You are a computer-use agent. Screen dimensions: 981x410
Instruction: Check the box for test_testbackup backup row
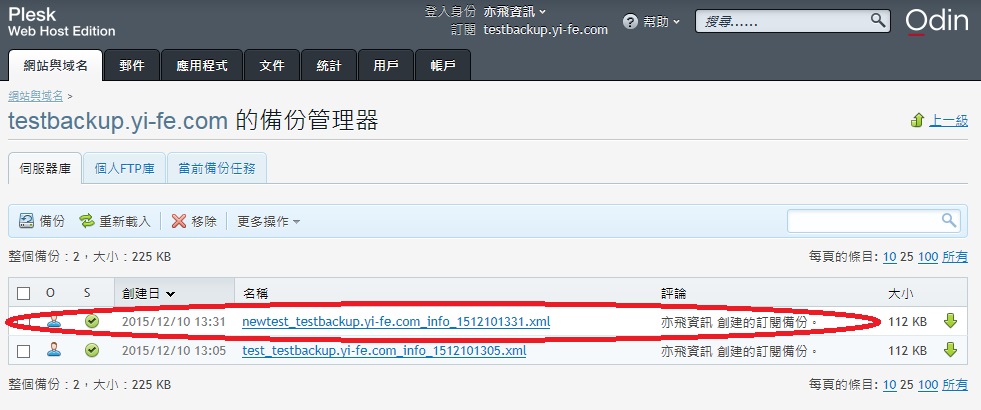pos(24,351)
